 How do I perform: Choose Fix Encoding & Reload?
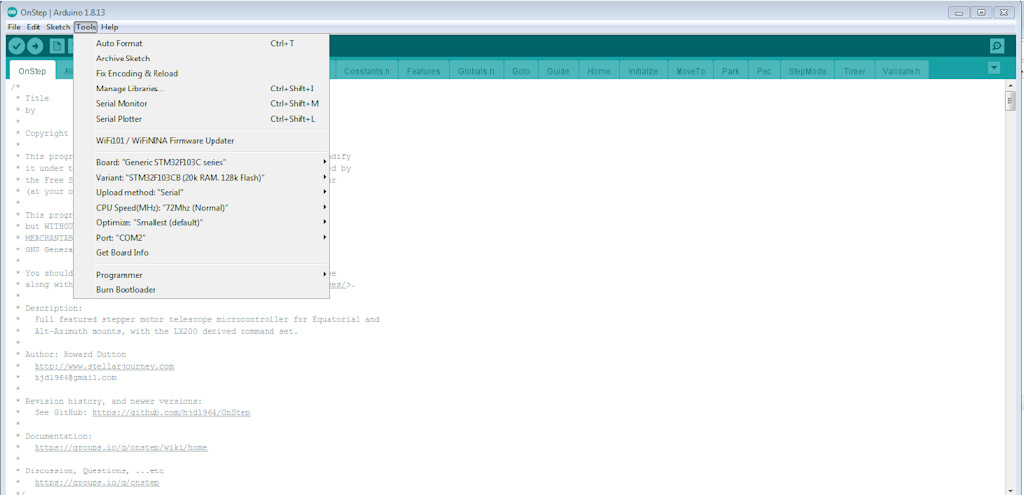(x=201, y=73)
